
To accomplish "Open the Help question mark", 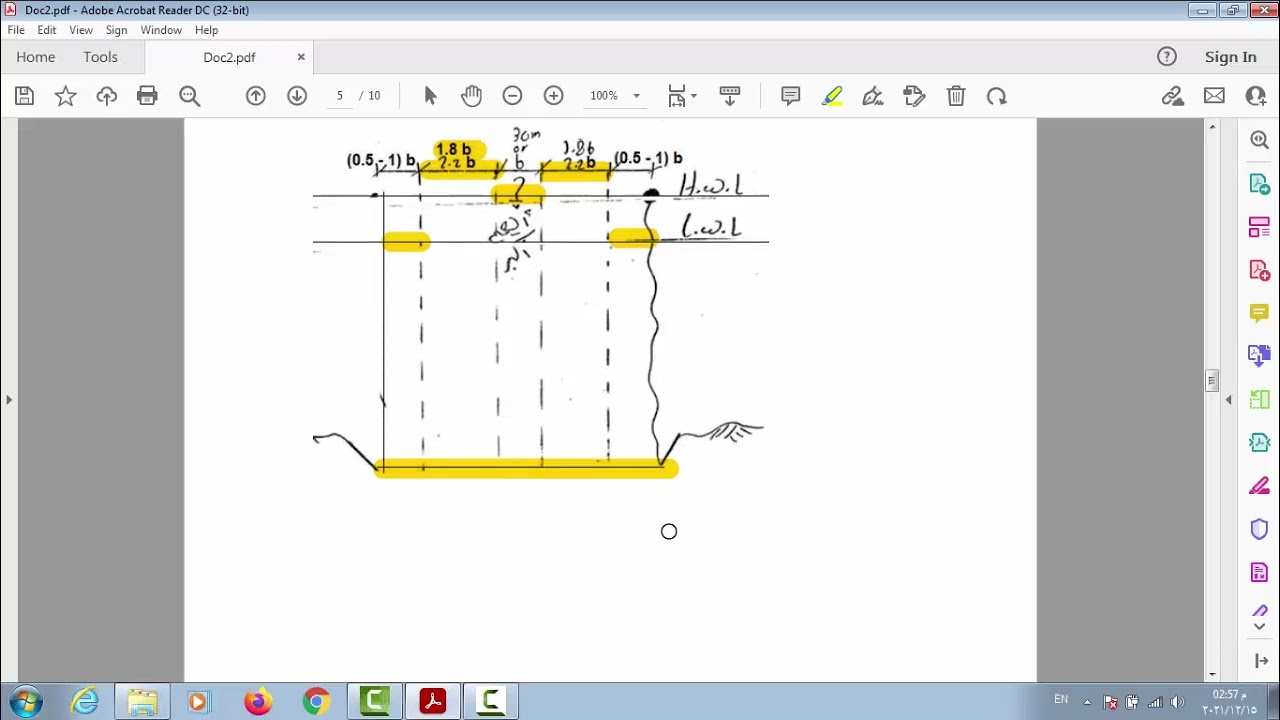I will 1167,57.
